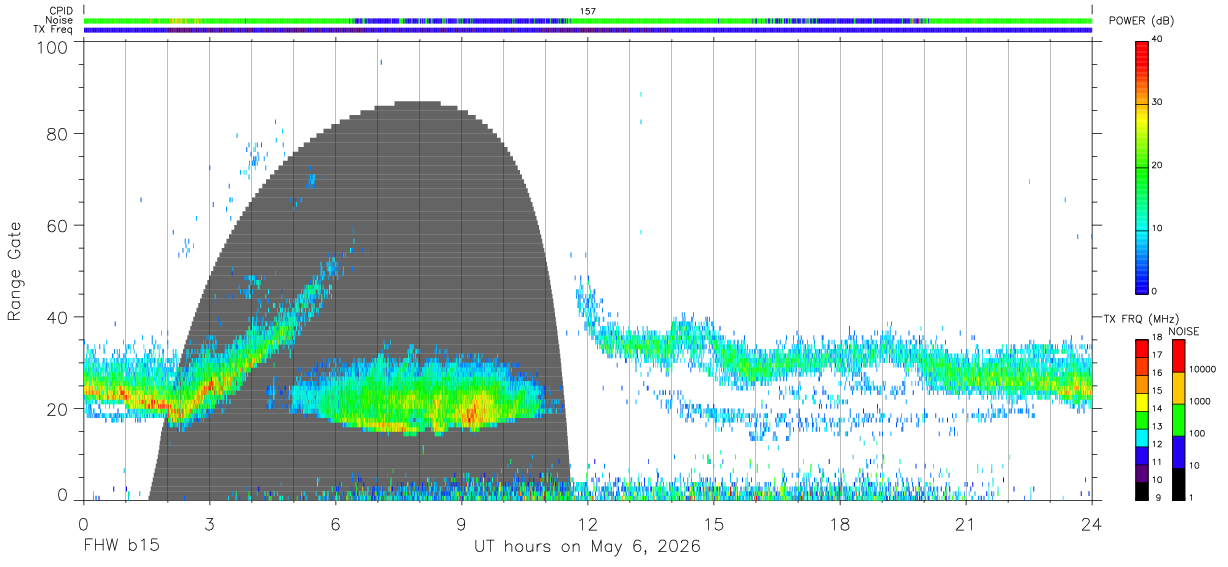This screenshot has height=567, width=1228.
Task: Click the 12 tick on the UT hours axis
Action: pos(587,524)
